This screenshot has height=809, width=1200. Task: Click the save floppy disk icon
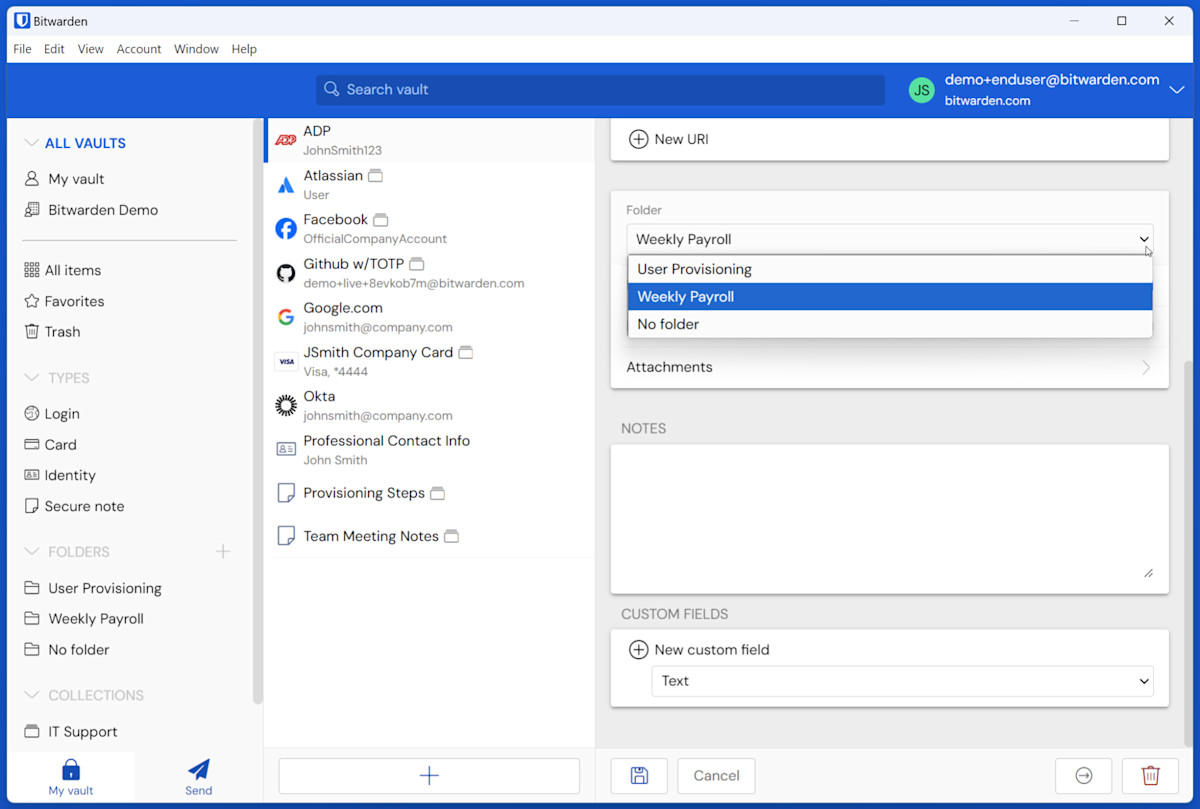point(639,776)
